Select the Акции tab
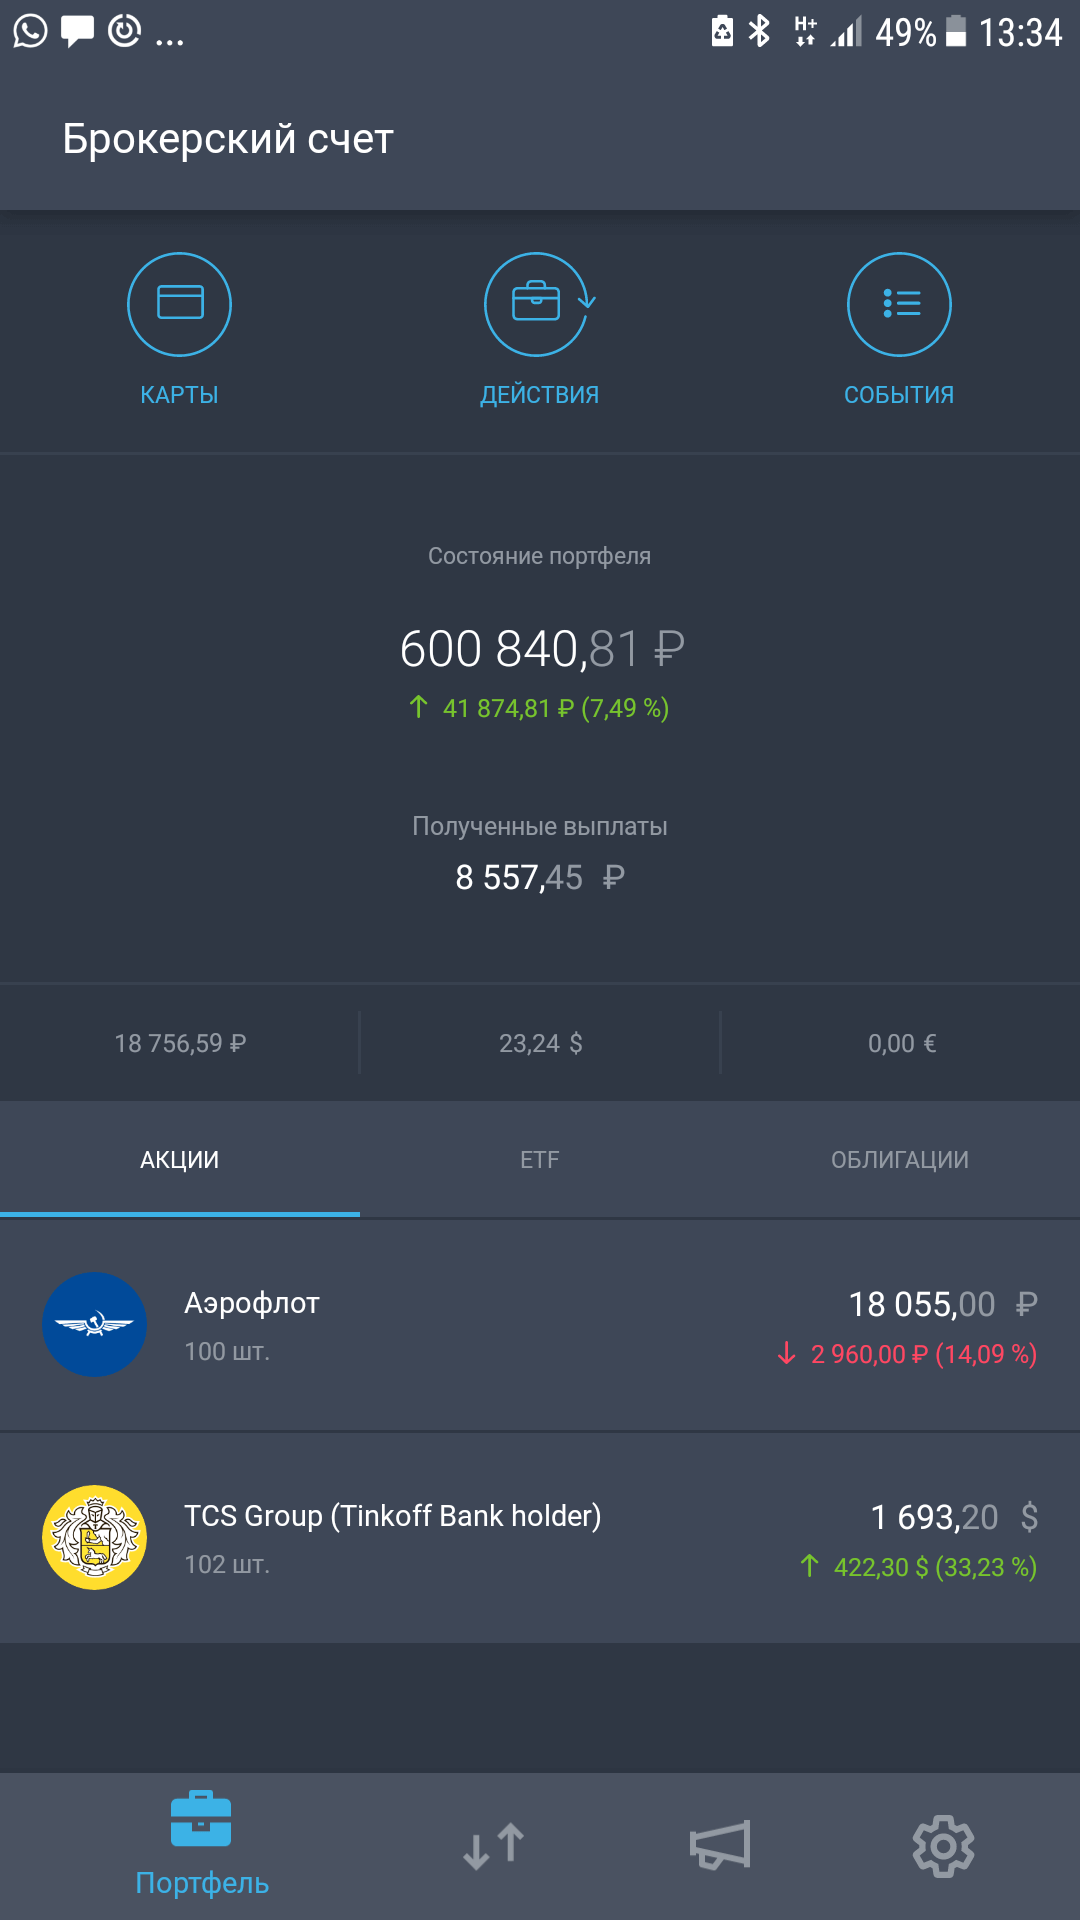 click(179, 1160)
